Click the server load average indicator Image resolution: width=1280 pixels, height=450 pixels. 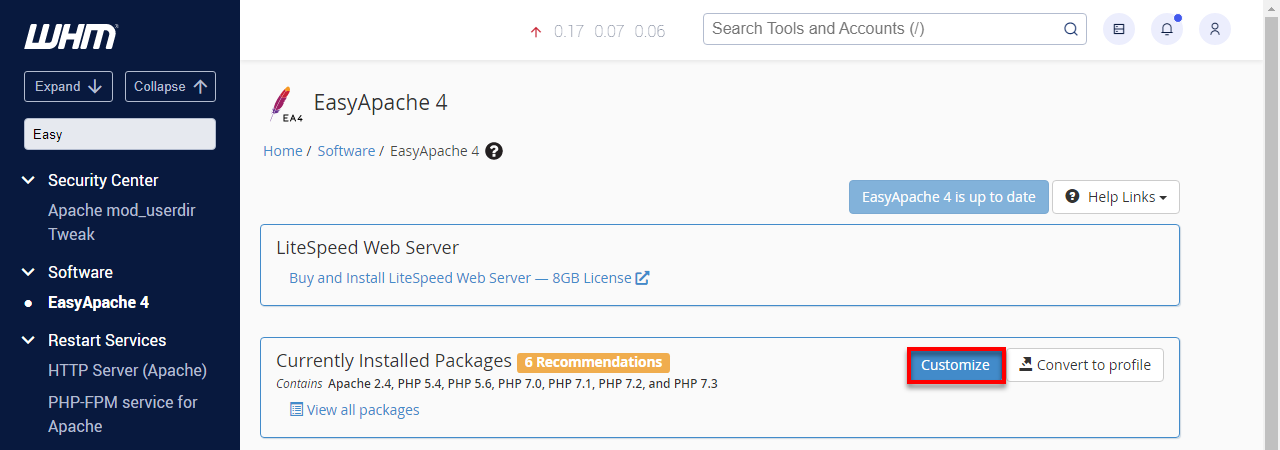pos(598,31)
